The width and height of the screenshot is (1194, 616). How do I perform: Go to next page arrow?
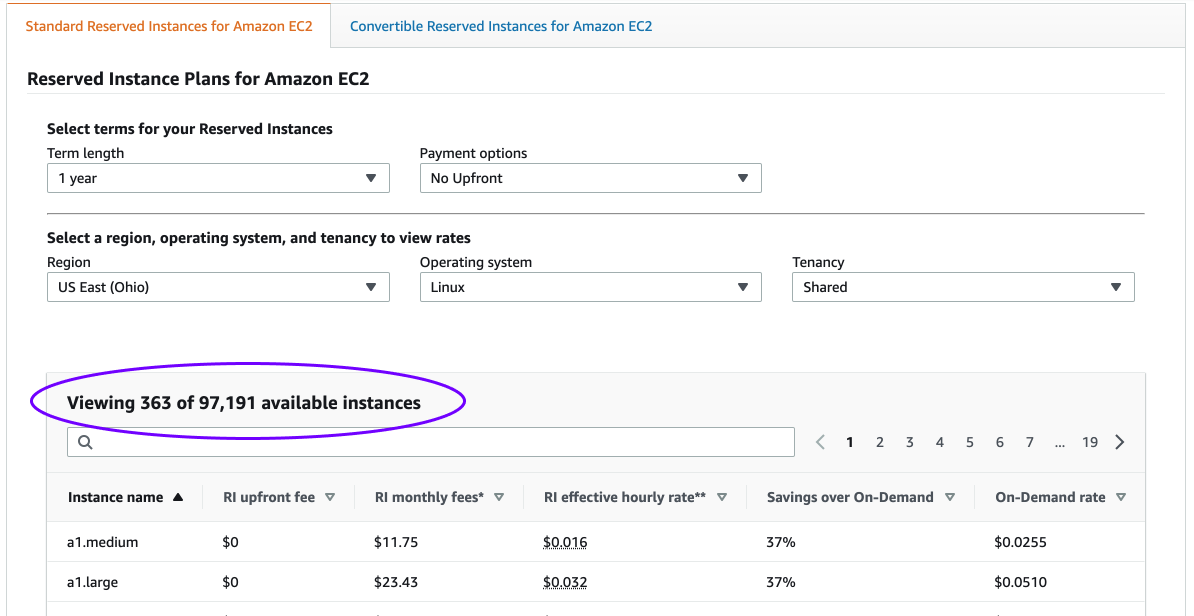tap(1119, 442)
